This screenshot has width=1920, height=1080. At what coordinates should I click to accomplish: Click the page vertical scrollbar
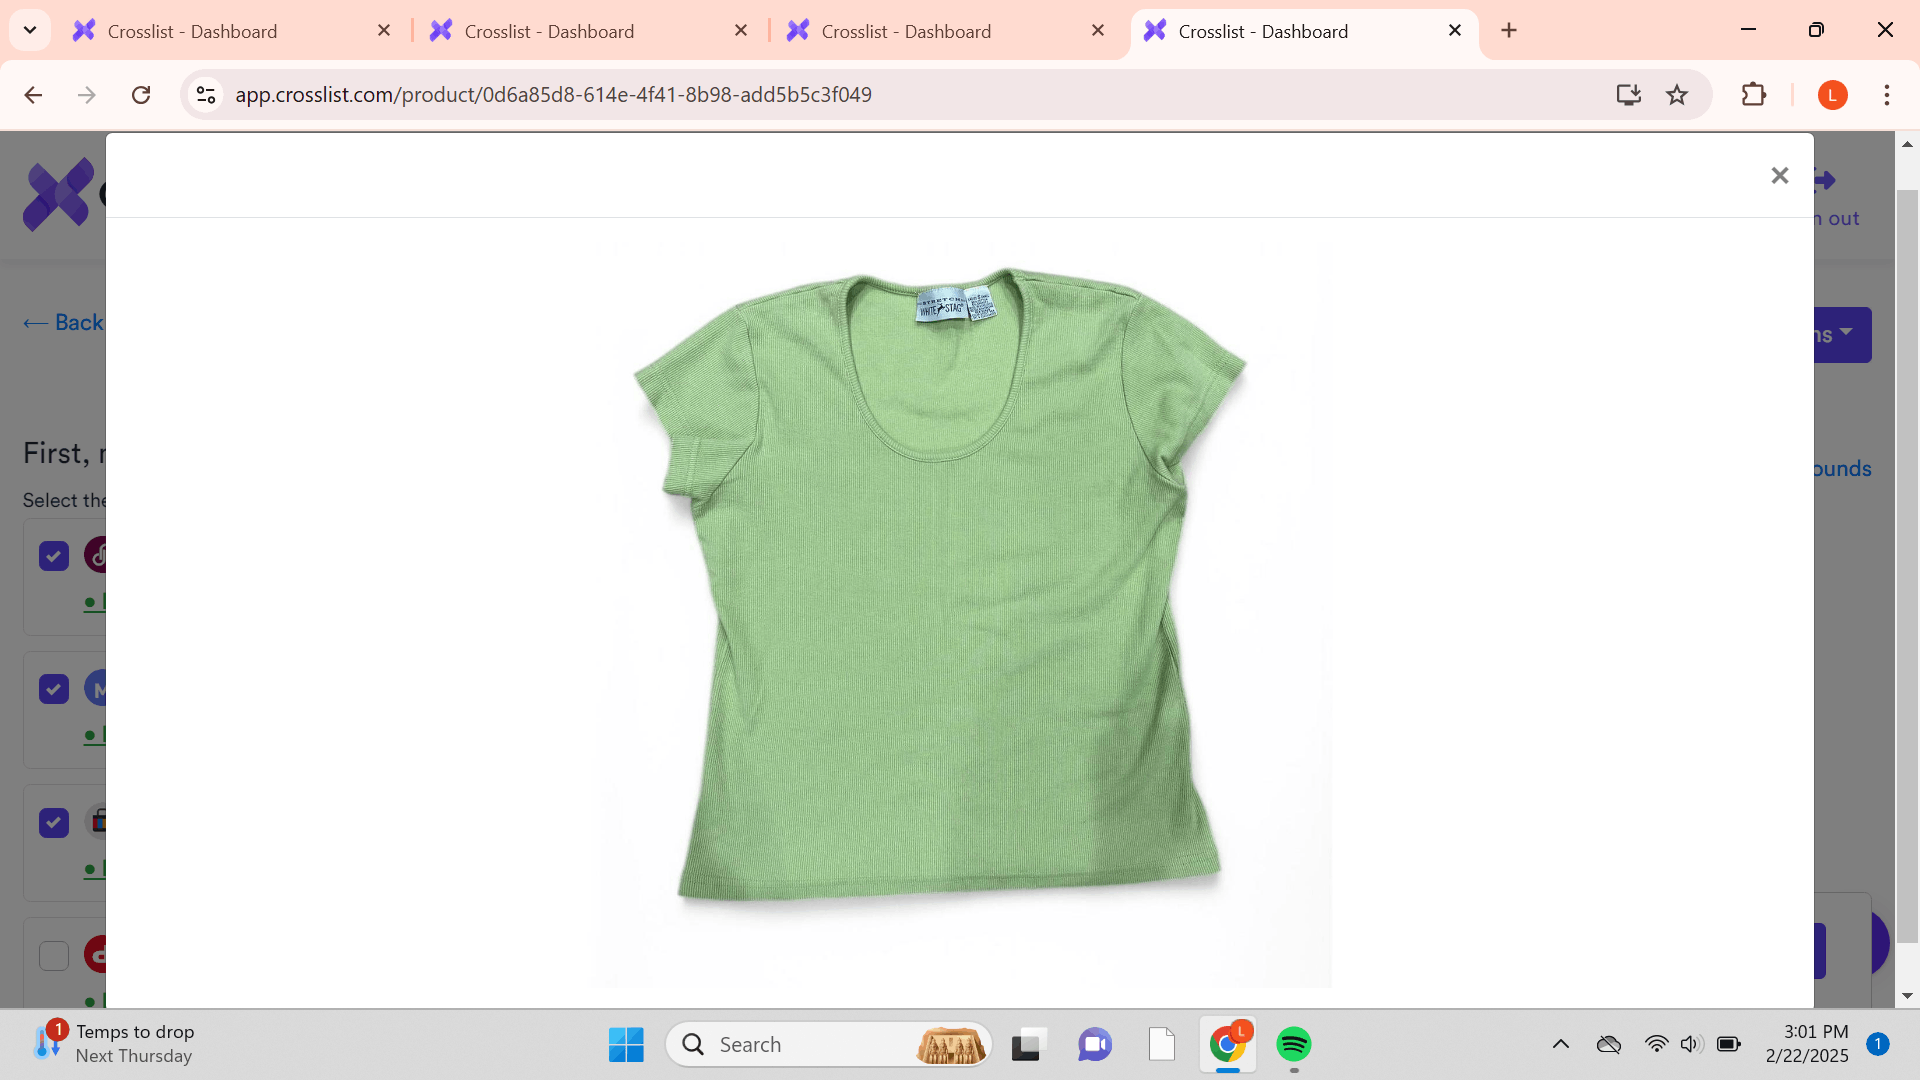pyautogui.click(x=1907, y=568)
